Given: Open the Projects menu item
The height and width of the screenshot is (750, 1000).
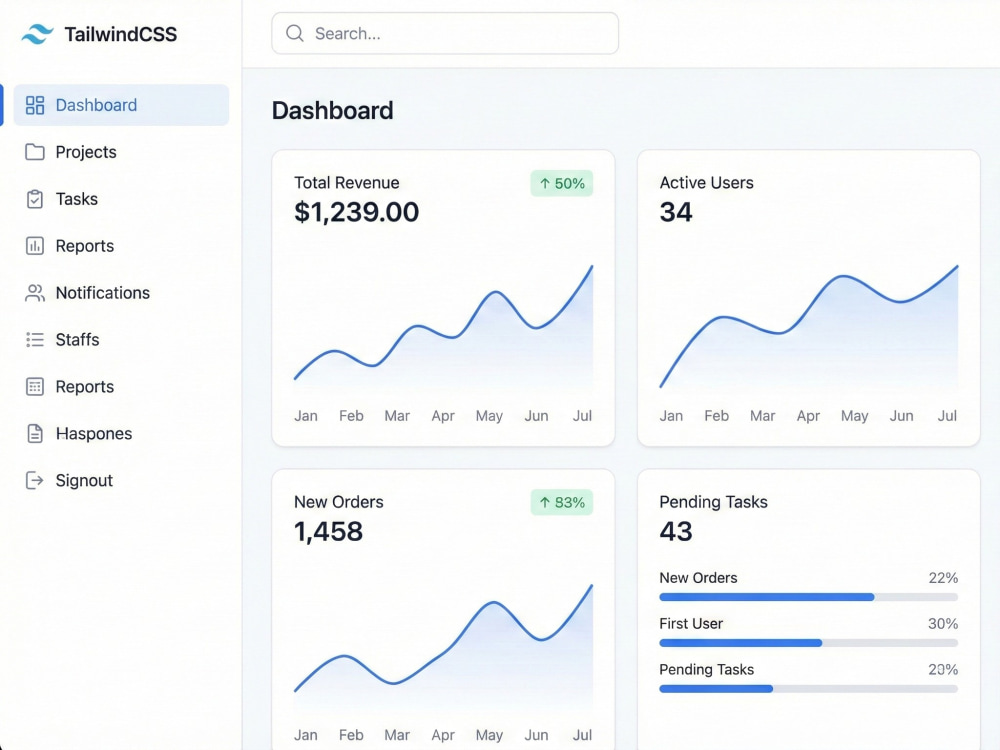Looking at the screenshot, I should pyautogui.click(x=121, y=152).
